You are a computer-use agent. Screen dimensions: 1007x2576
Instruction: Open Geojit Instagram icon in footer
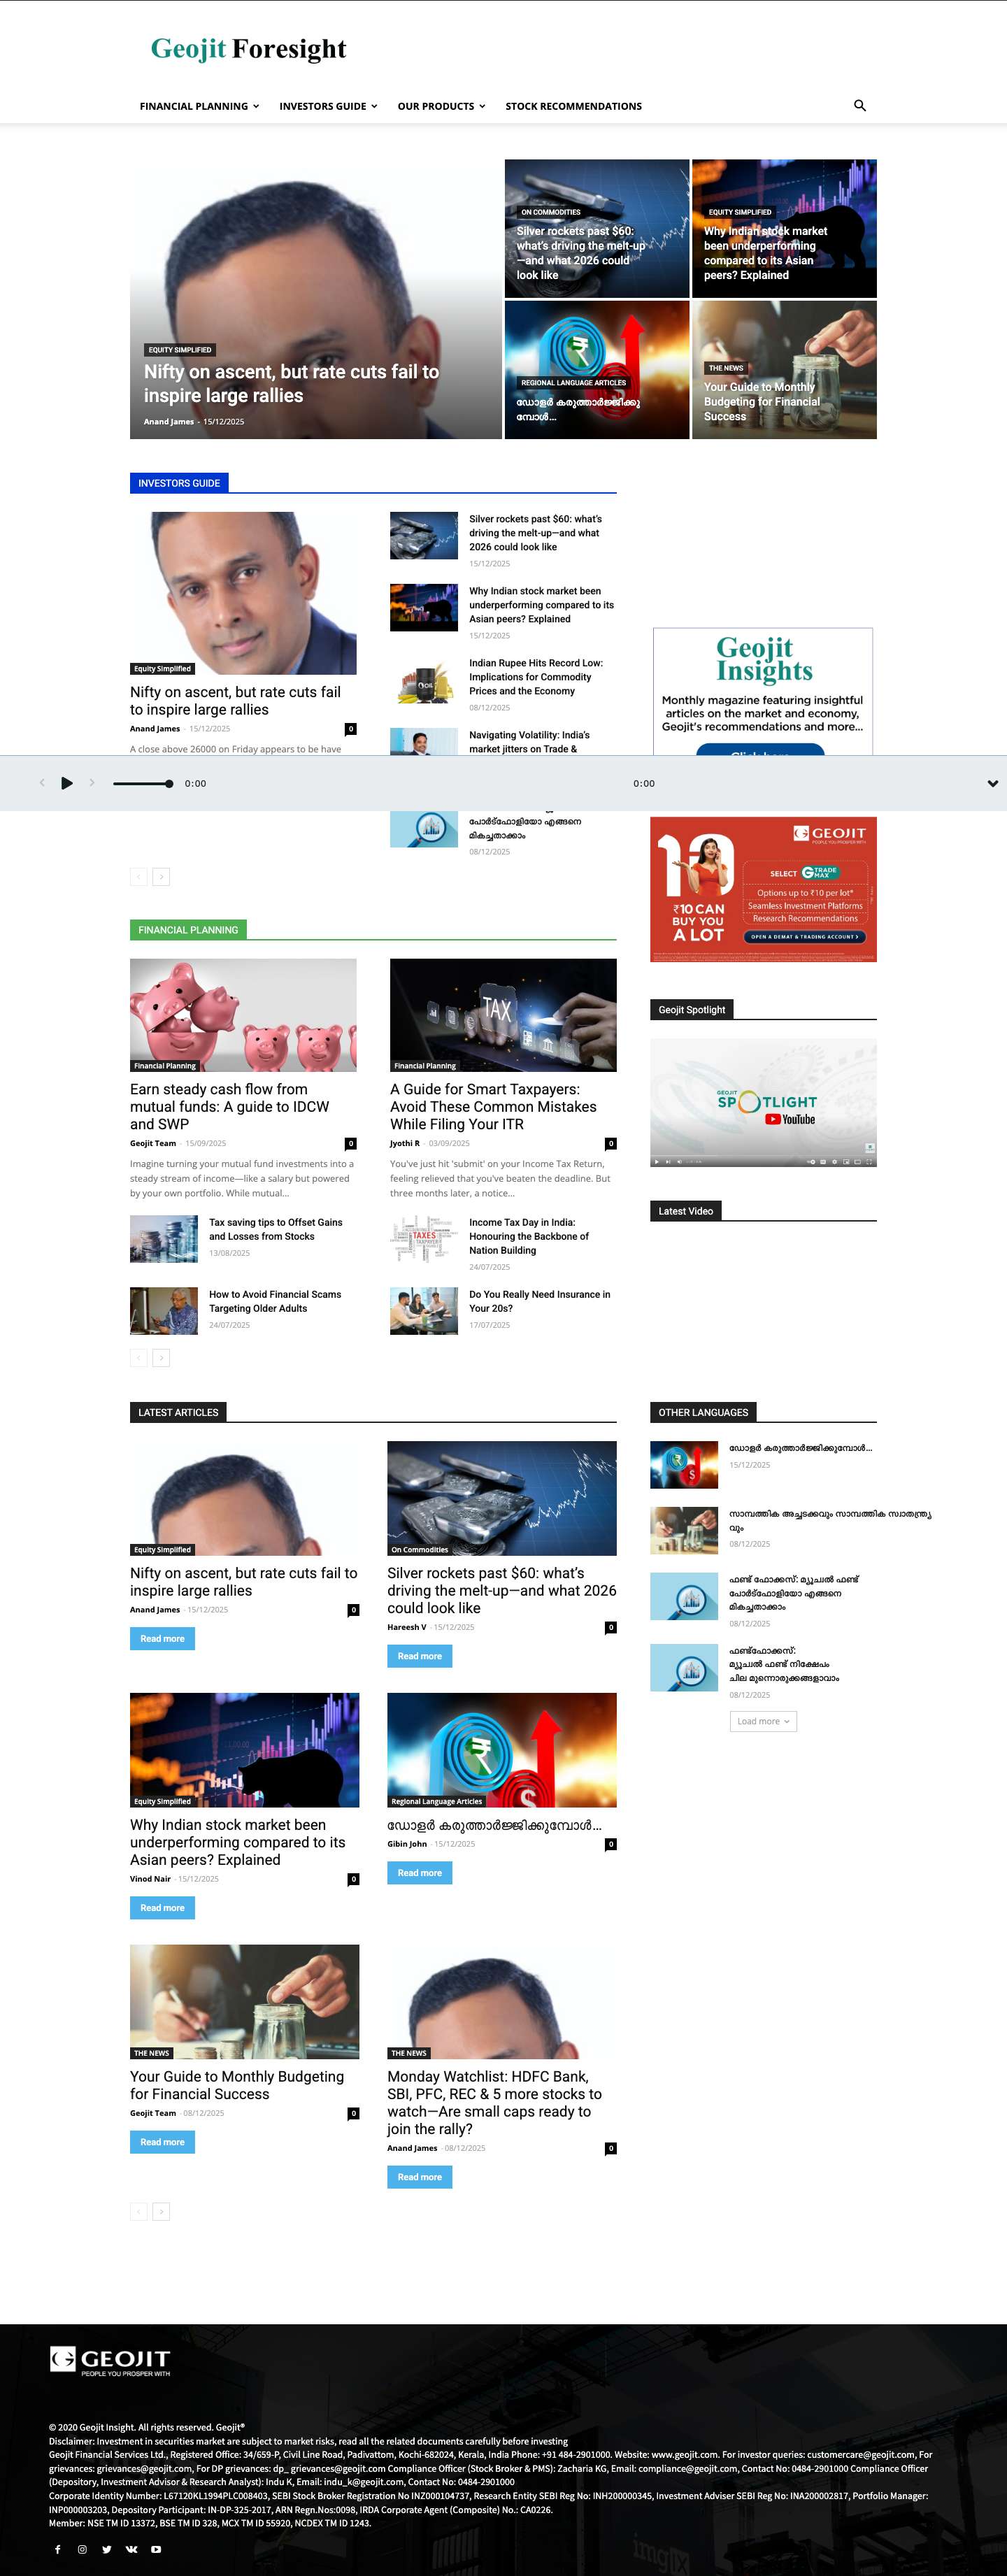point(82,2549)
